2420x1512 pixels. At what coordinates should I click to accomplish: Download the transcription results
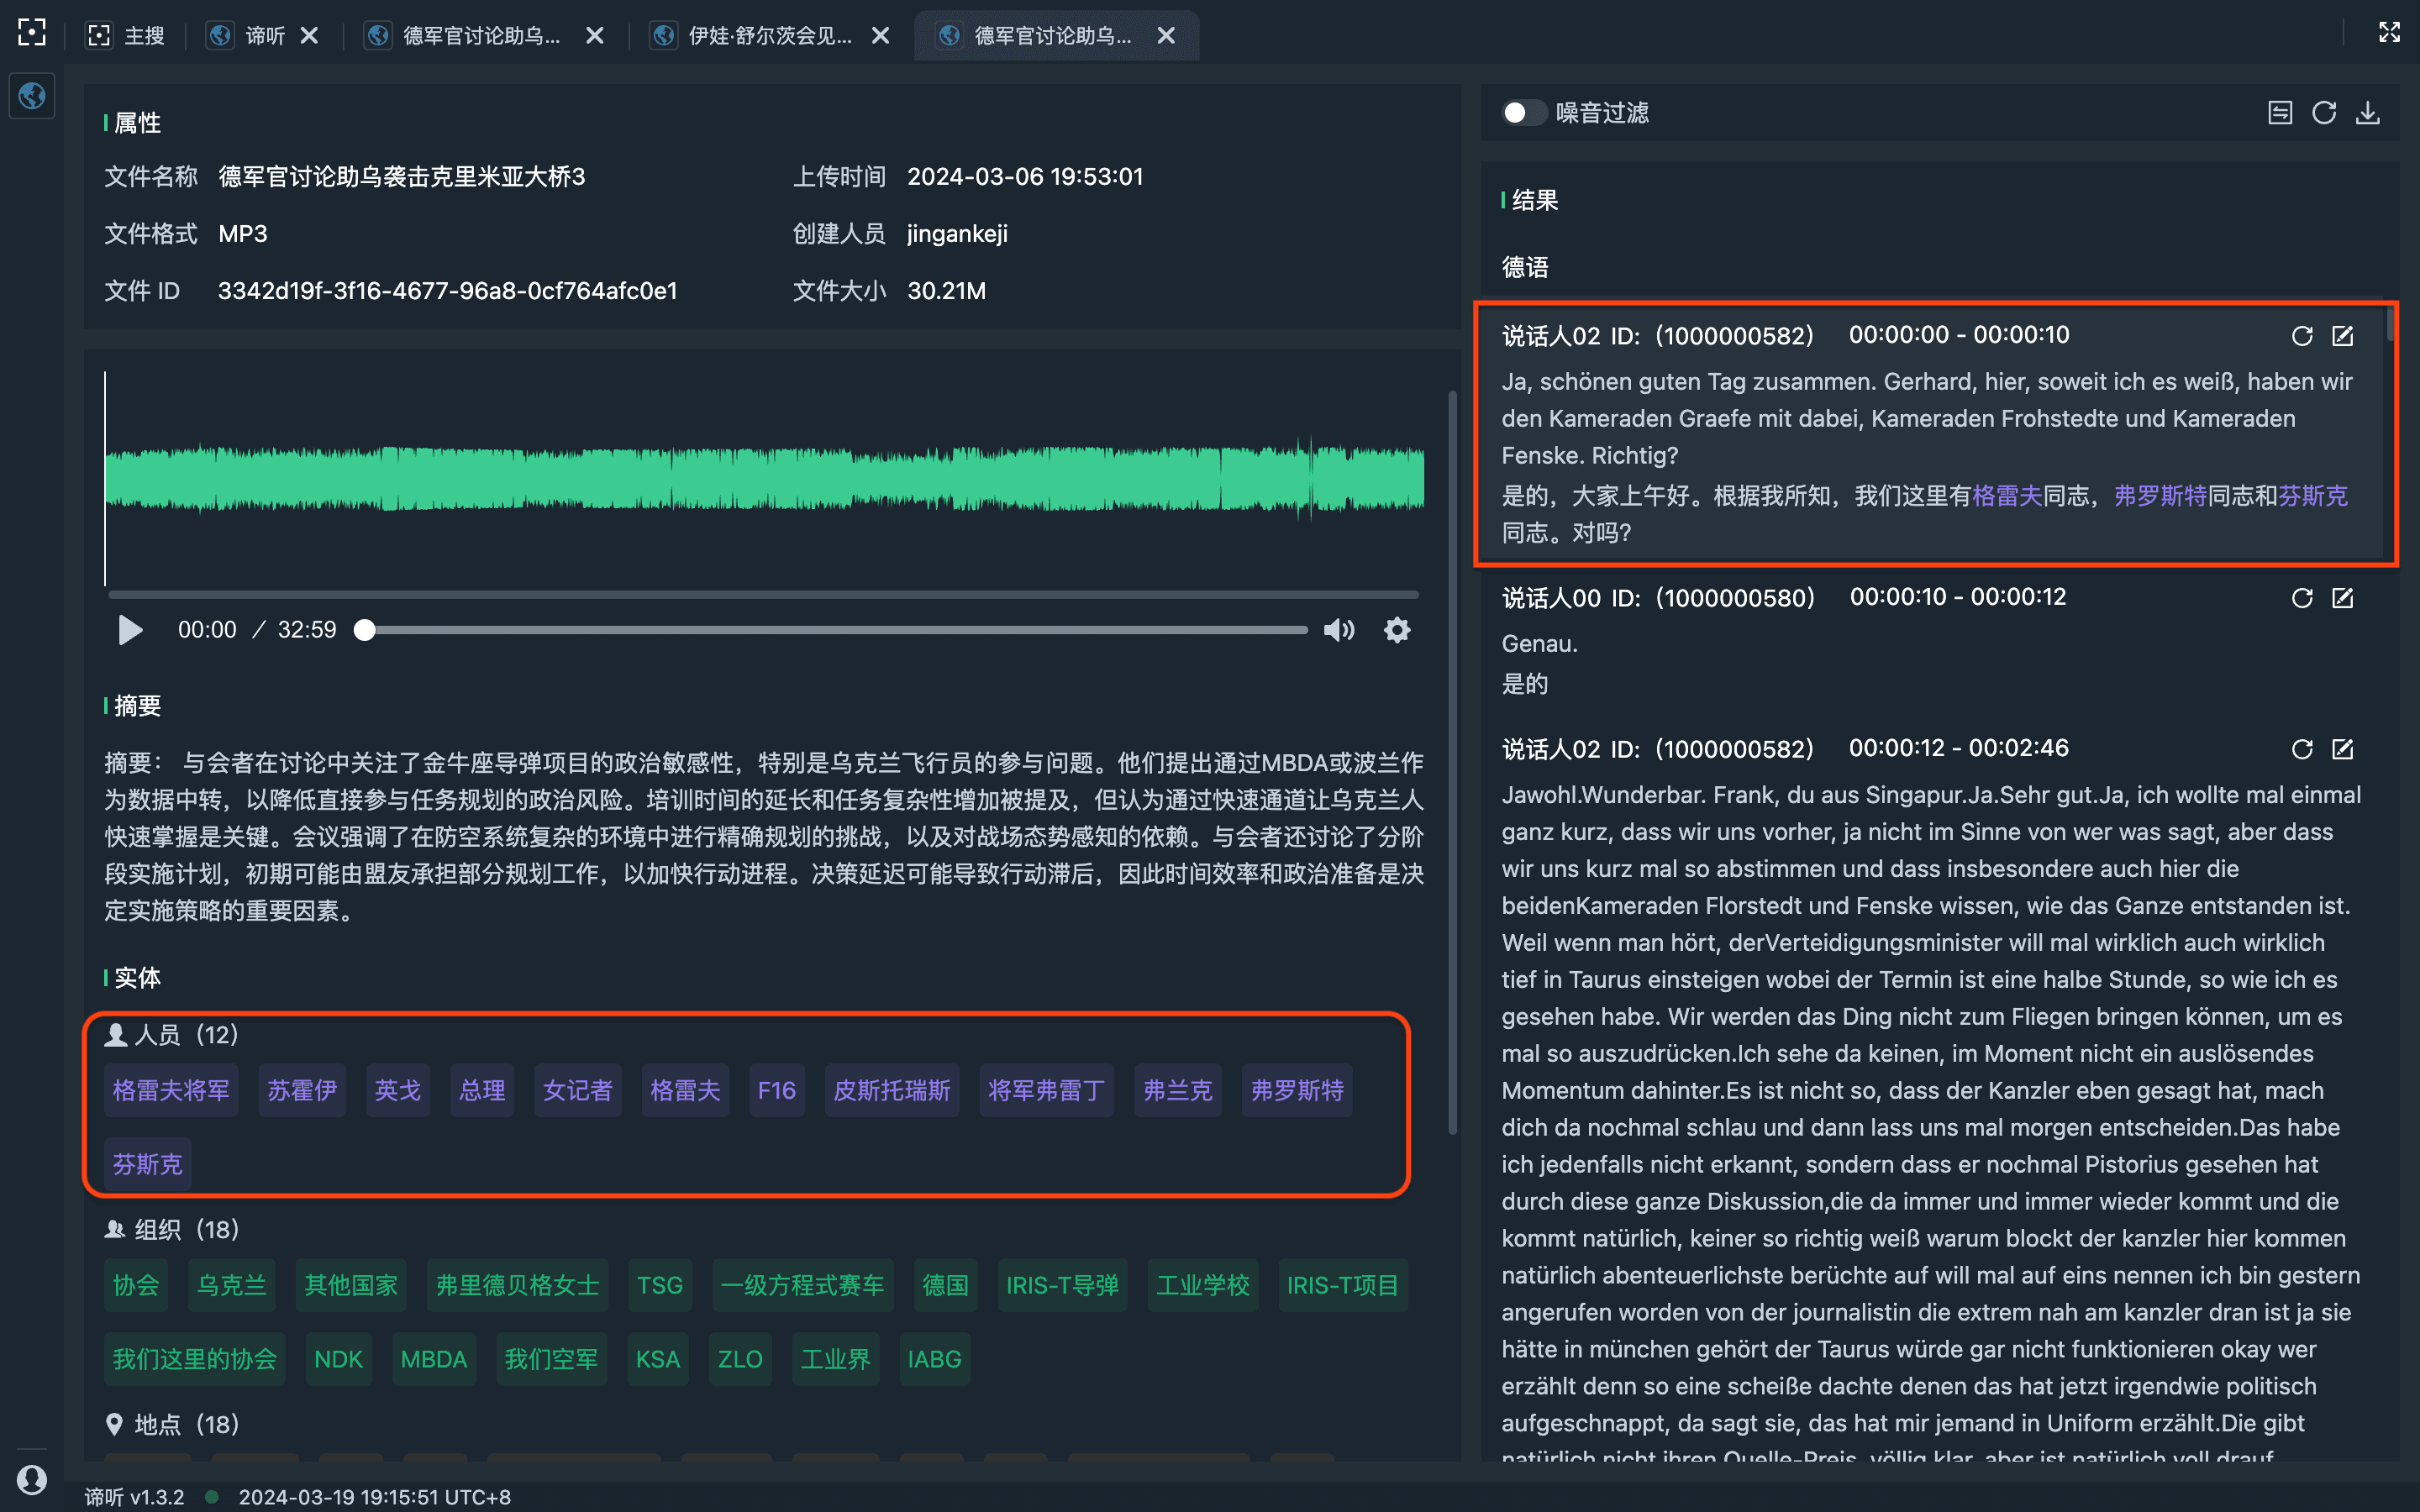2368,113
